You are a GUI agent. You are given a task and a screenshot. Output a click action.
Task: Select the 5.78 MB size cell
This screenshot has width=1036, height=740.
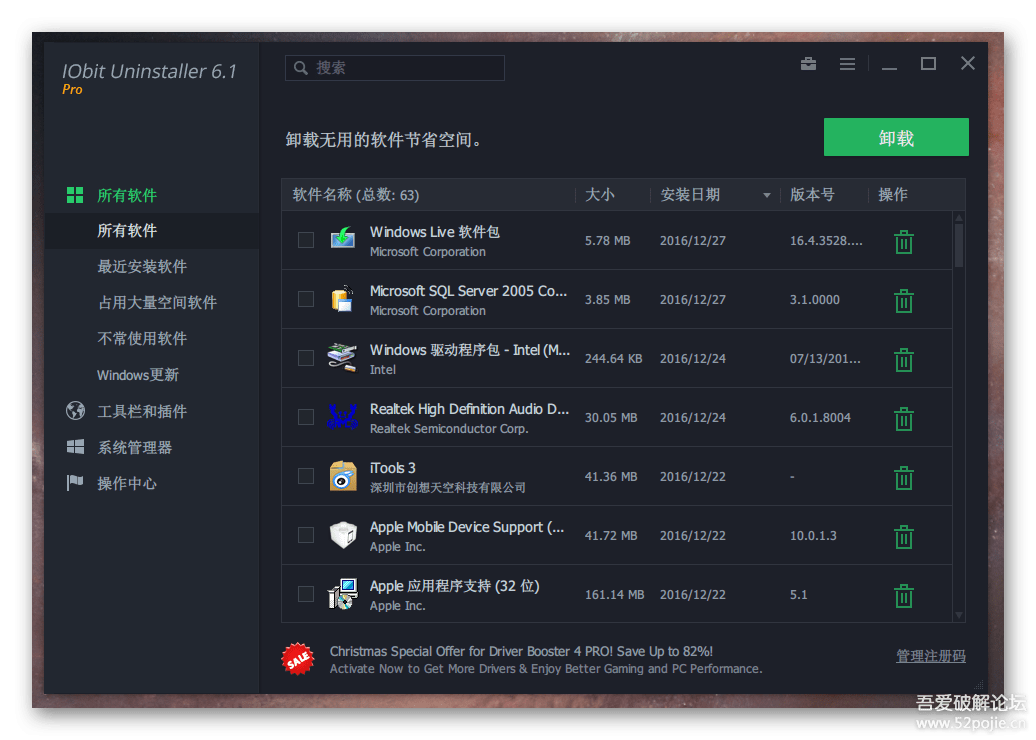(607, 240)
